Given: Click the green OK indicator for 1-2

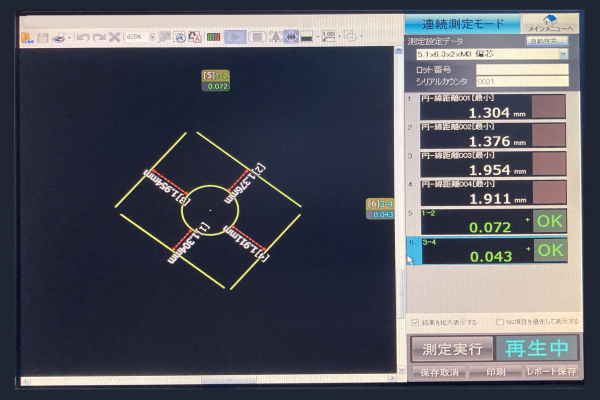Looking at the screenshot, I should click(x=549, y=221).
